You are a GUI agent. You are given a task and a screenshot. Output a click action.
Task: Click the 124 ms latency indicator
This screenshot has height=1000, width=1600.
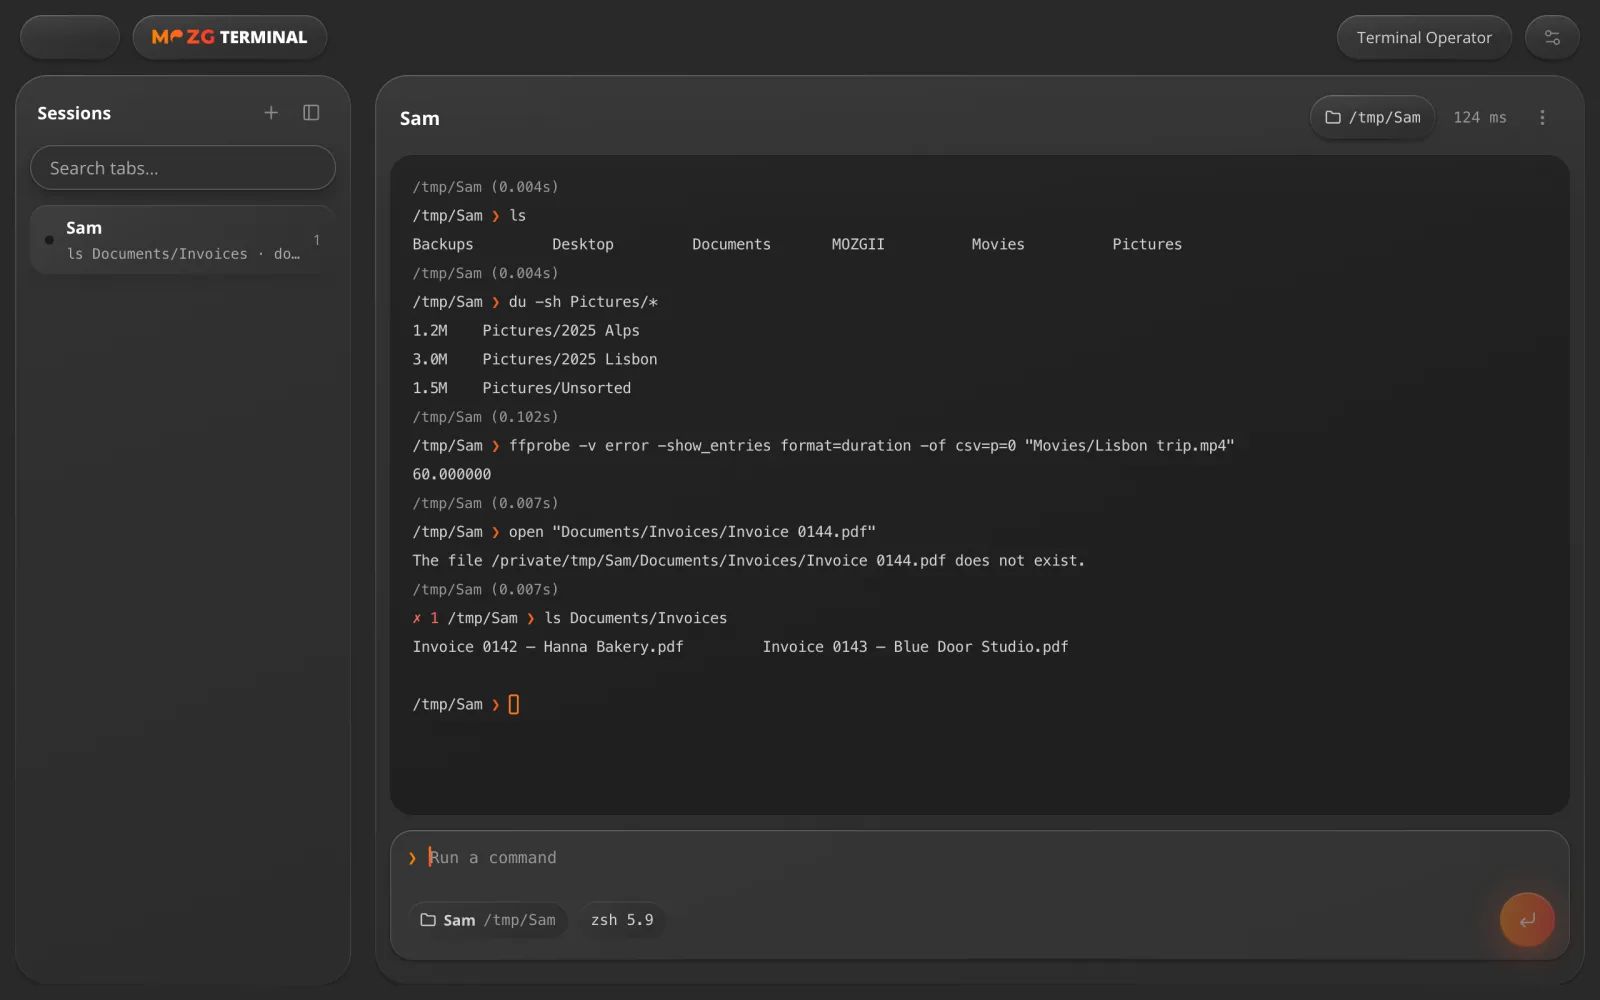coord(1480,118)
